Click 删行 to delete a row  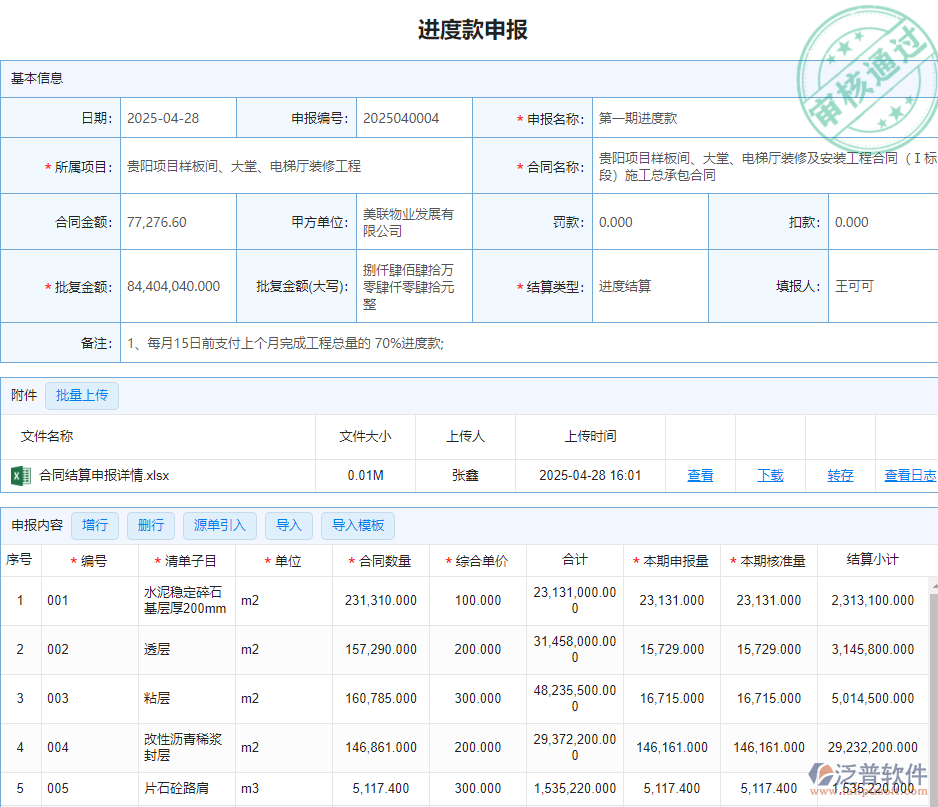(150, 526)
